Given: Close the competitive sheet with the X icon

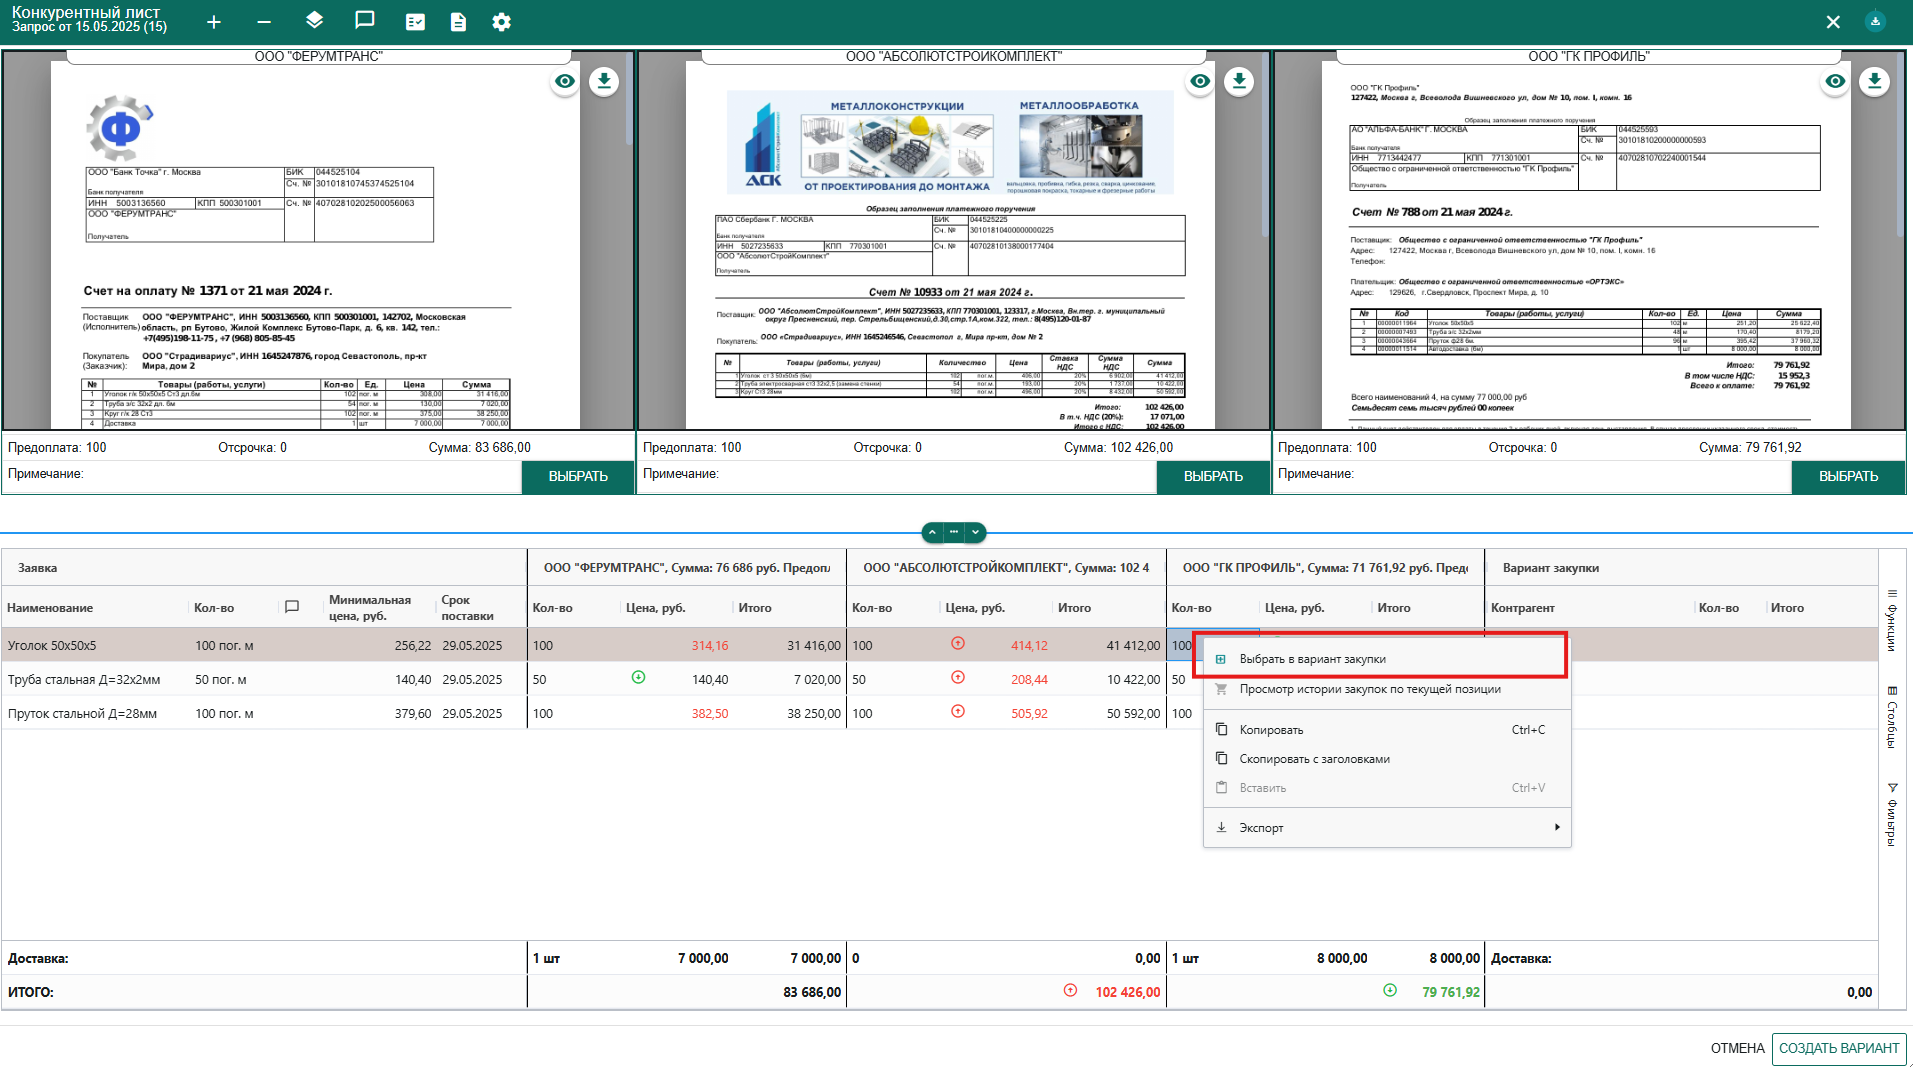Looking at the screenshot, I should [1833, 22].
